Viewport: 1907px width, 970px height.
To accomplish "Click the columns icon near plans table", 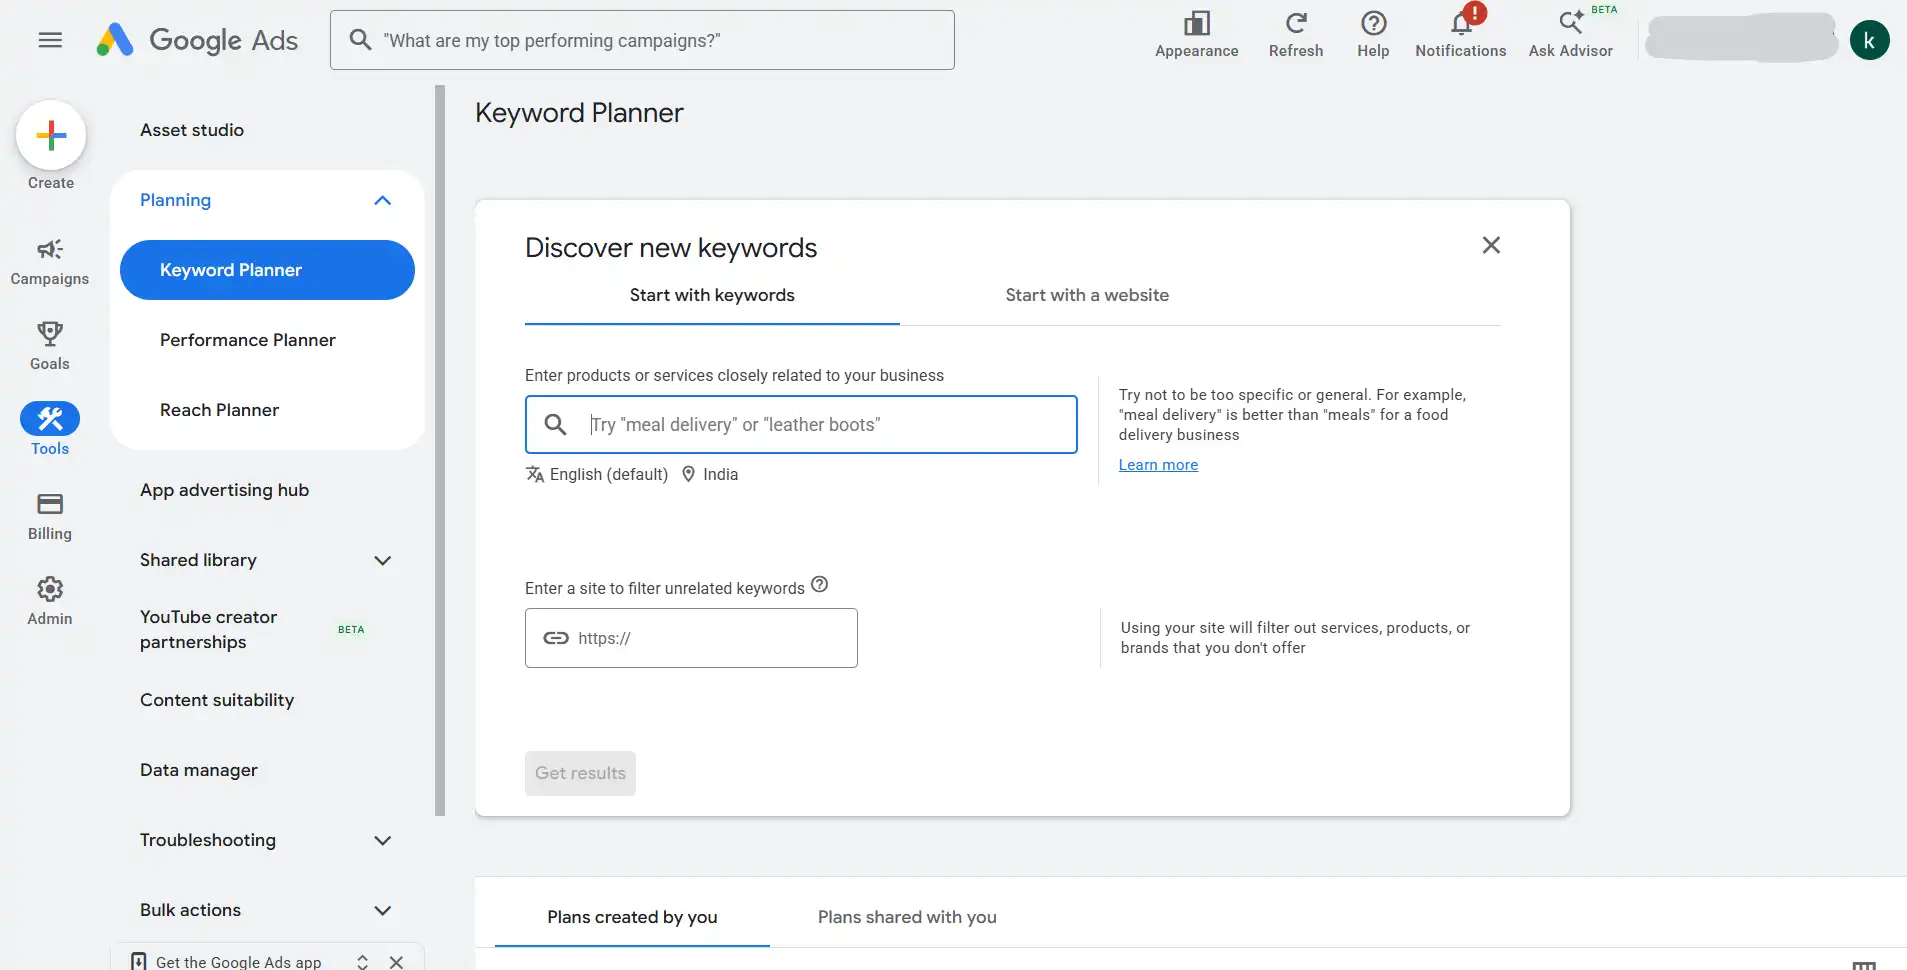I will 1864,965.
